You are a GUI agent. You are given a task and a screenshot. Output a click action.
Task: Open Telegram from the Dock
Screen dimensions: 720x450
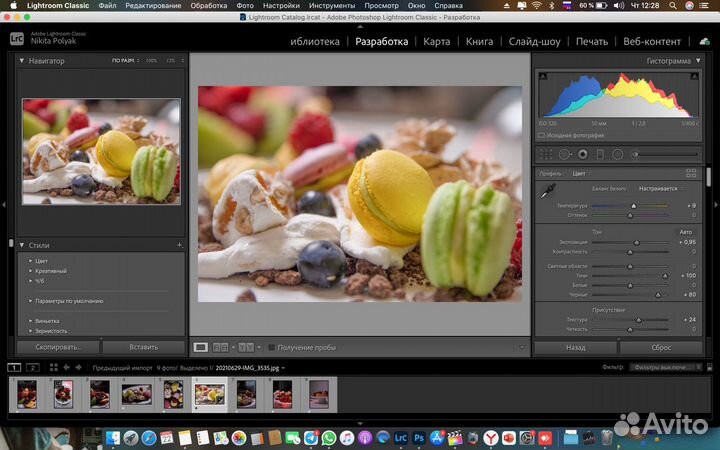pos(311,438)
